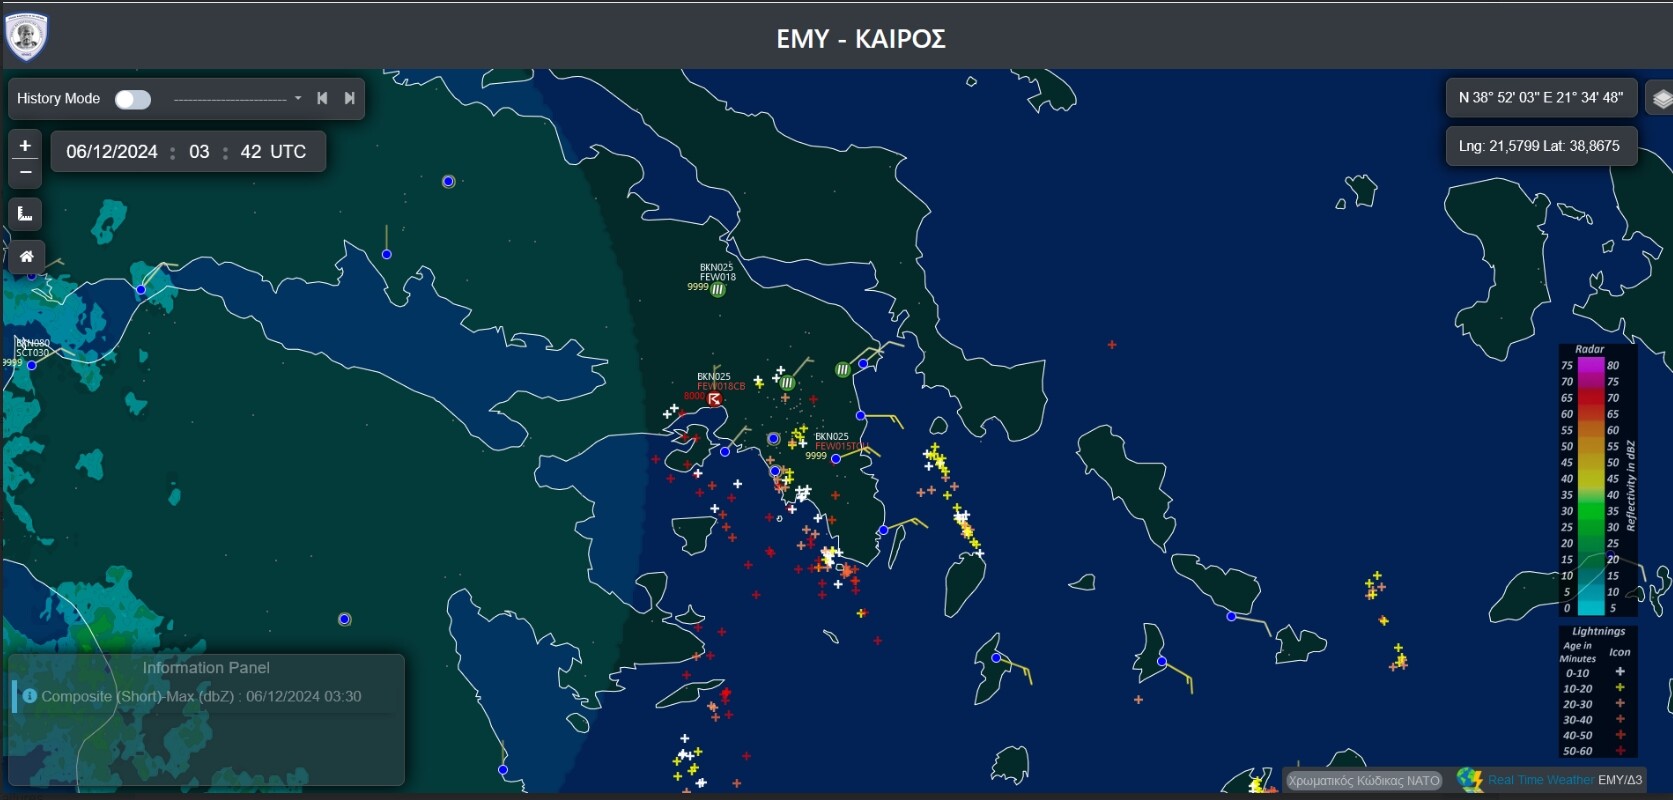Click the hour field showing 03

pos(199,152)
